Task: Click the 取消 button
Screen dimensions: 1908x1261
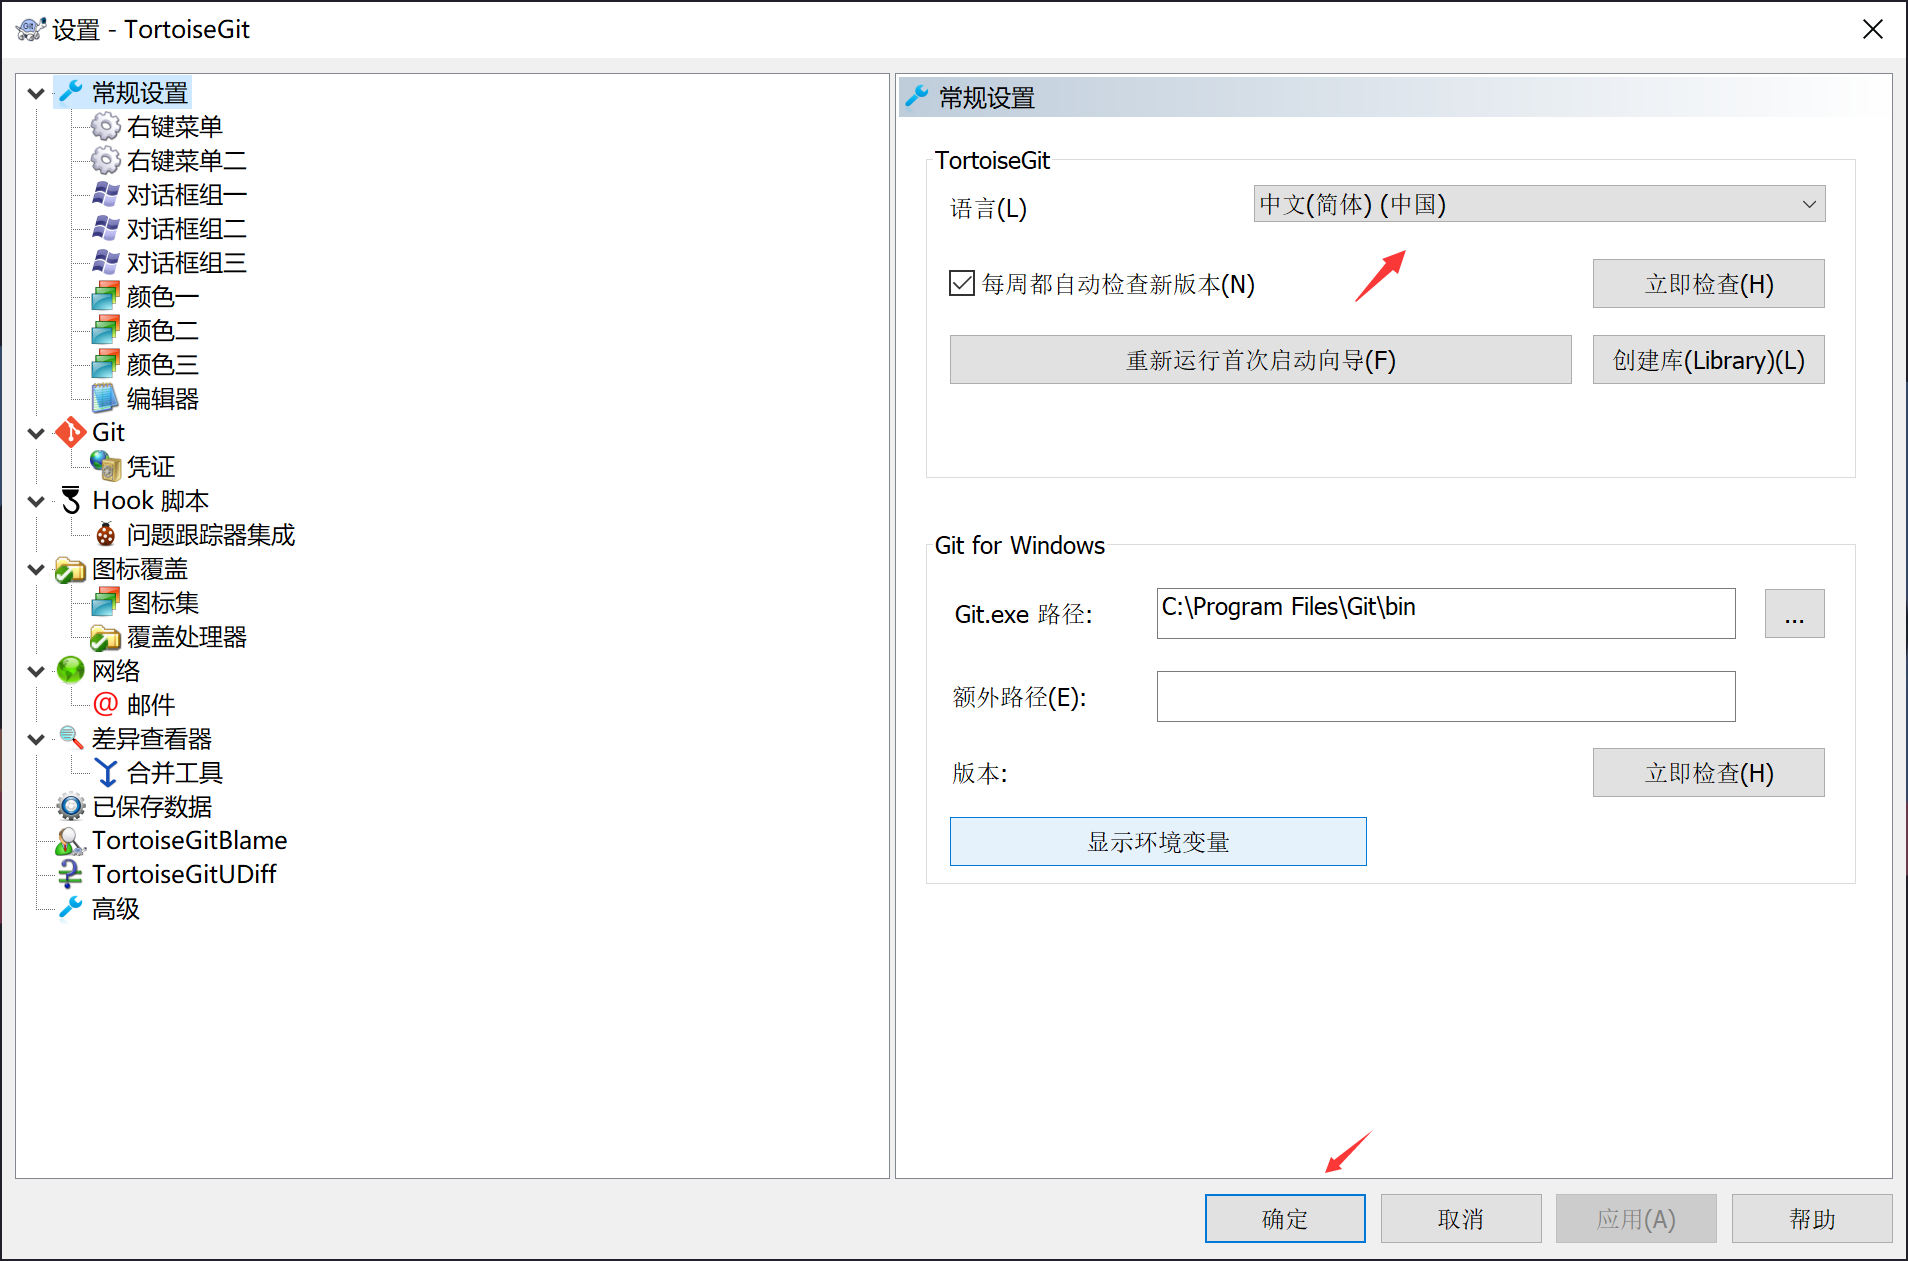Action: point(1461,1219)
